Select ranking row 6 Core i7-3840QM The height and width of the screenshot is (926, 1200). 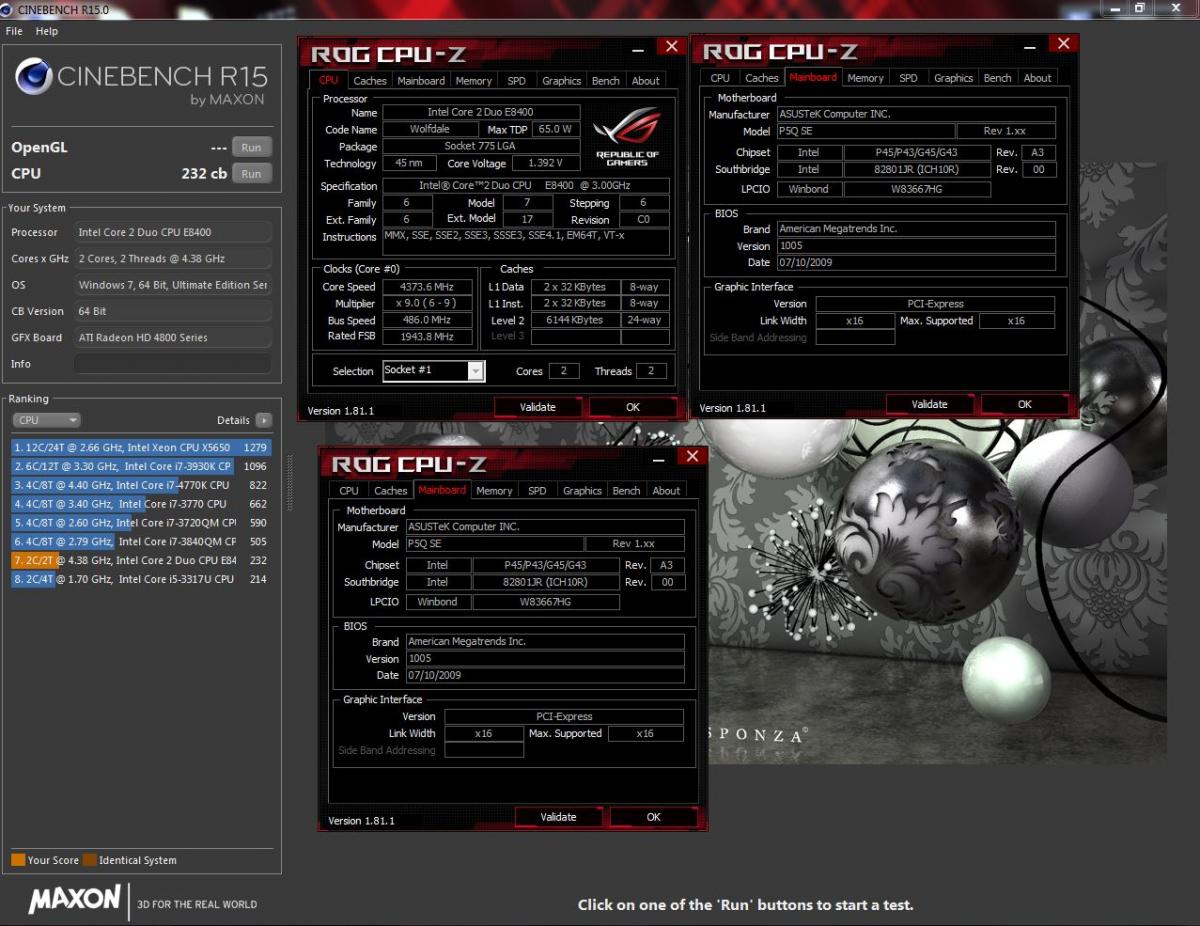141,541
